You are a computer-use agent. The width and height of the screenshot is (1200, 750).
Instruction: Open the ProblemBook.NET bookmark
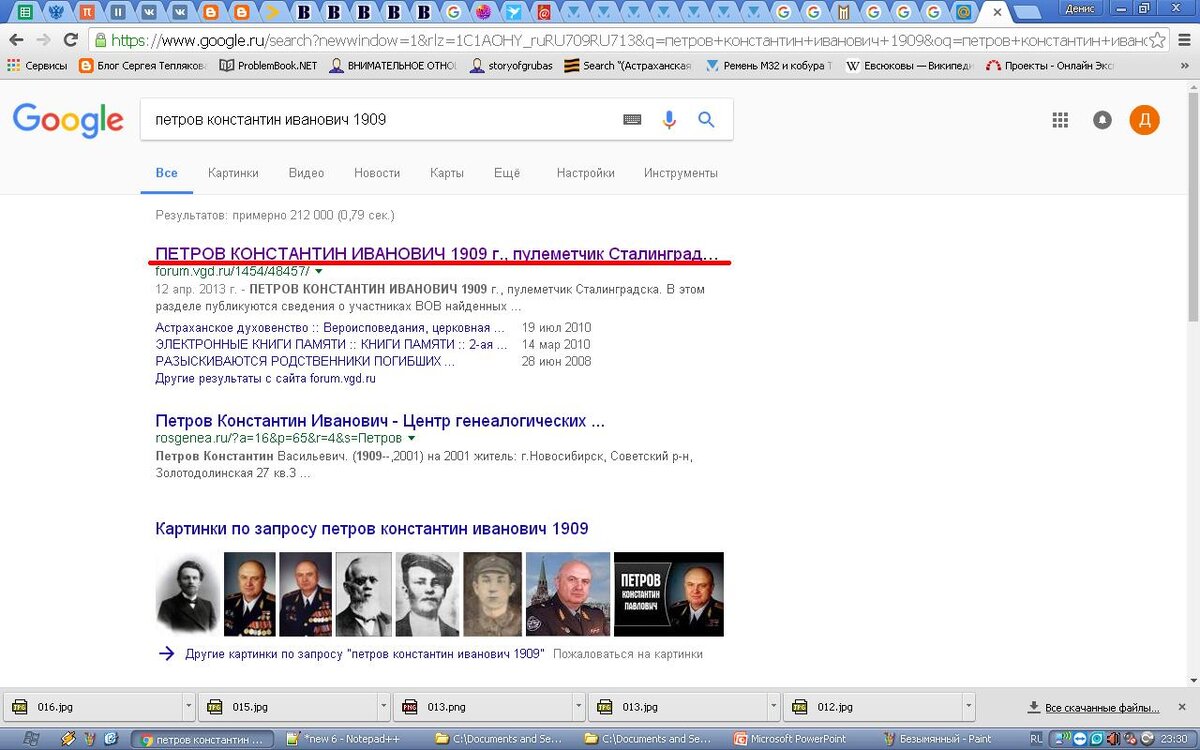(x=268, y=66)
